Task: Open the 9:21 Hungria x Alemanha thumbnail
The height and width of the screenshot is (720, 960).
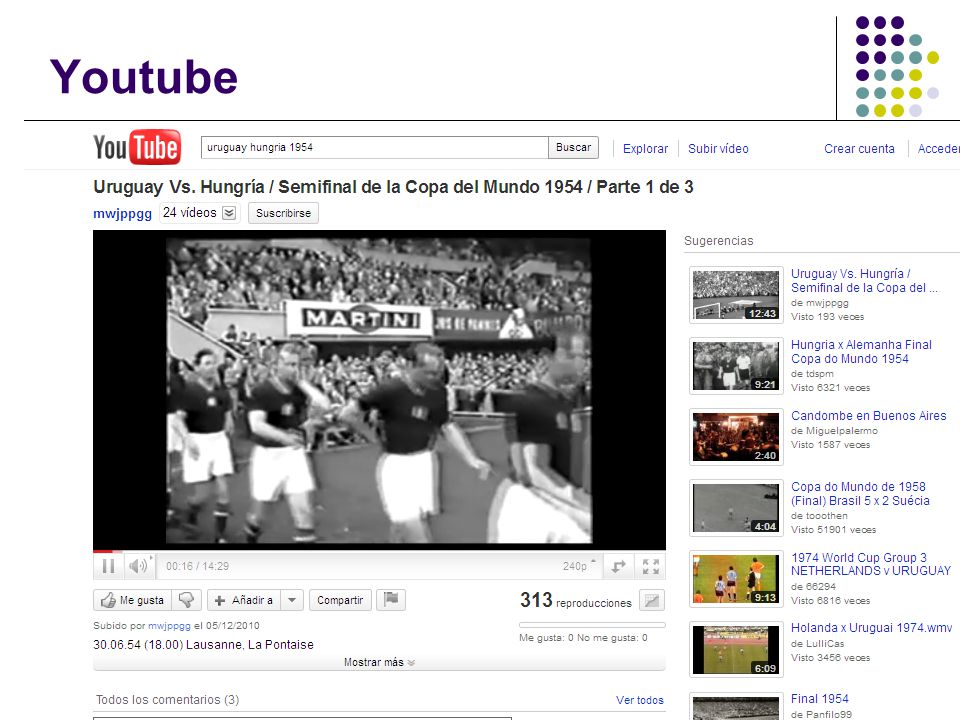Action: [x=736, y=366]
